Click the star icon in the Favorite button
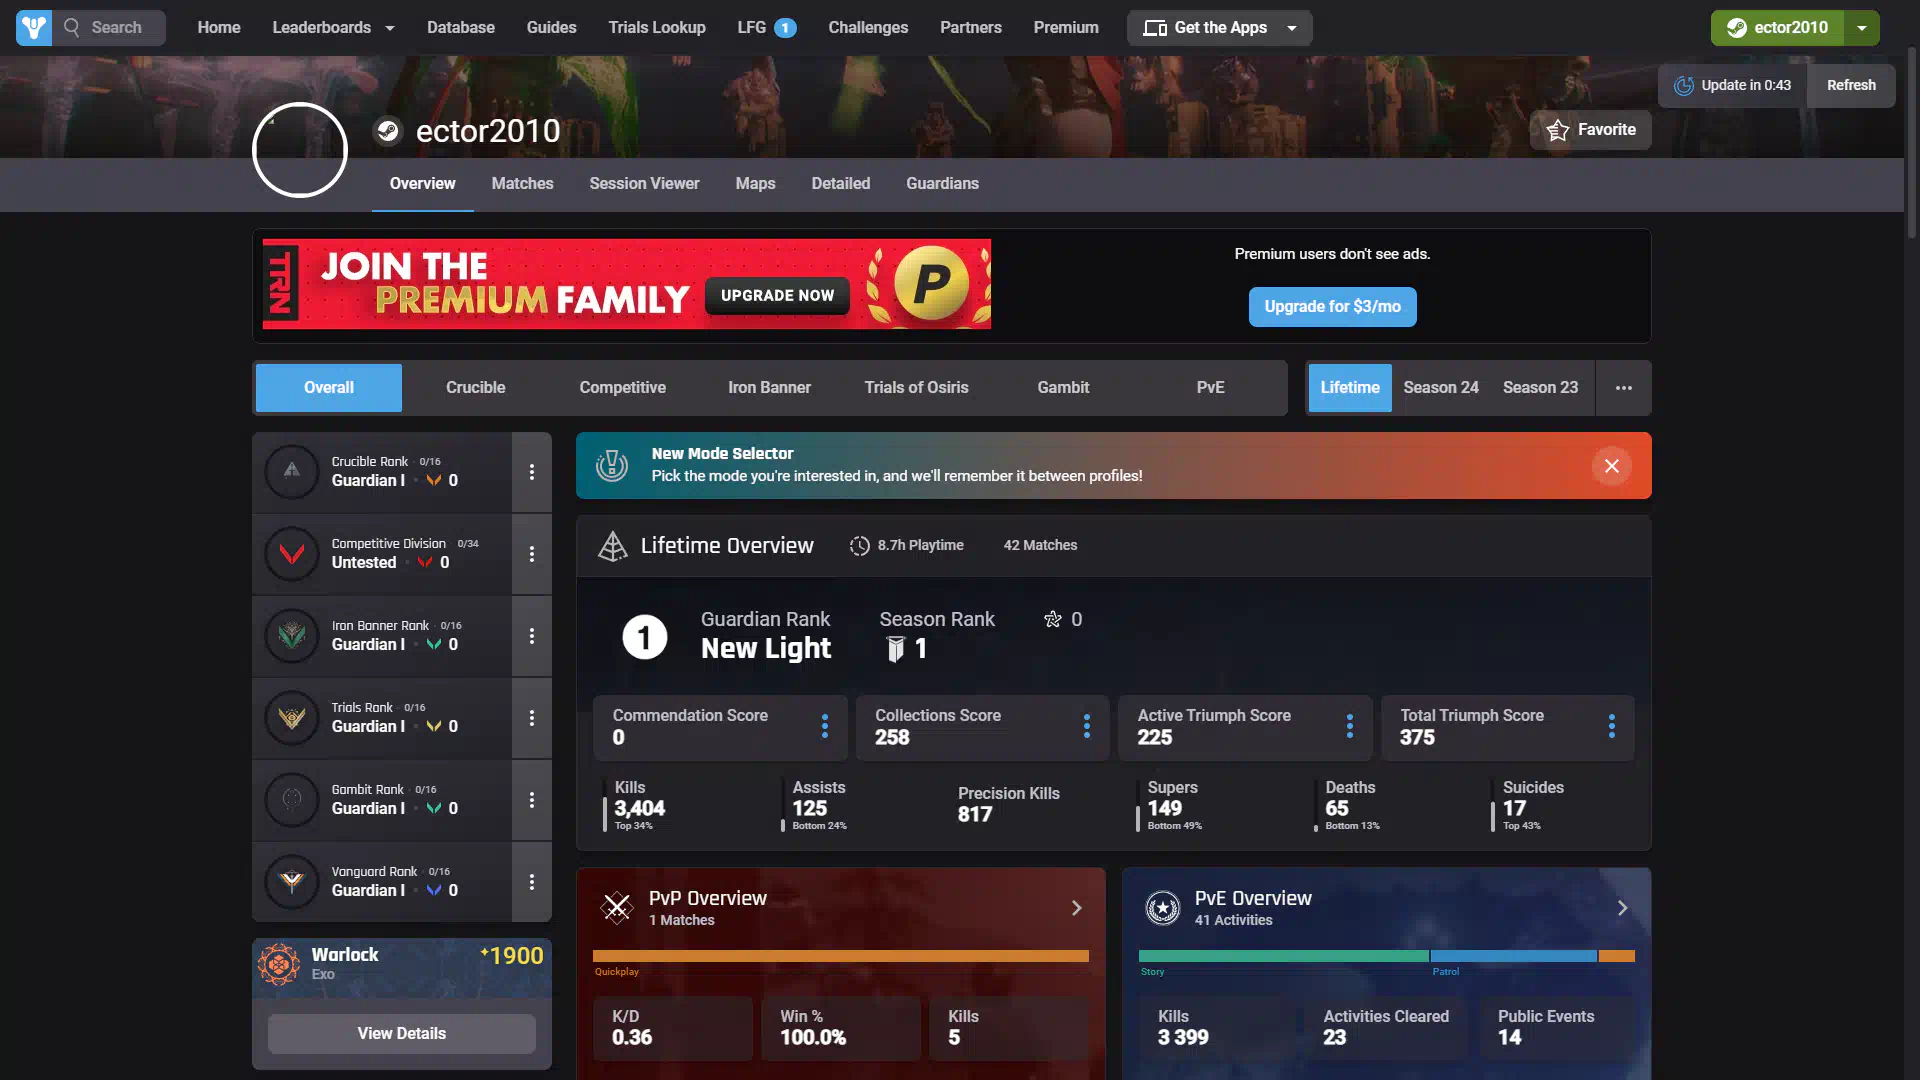Viewport: 1920px width, 1080px height. (x=1557, y=130)
